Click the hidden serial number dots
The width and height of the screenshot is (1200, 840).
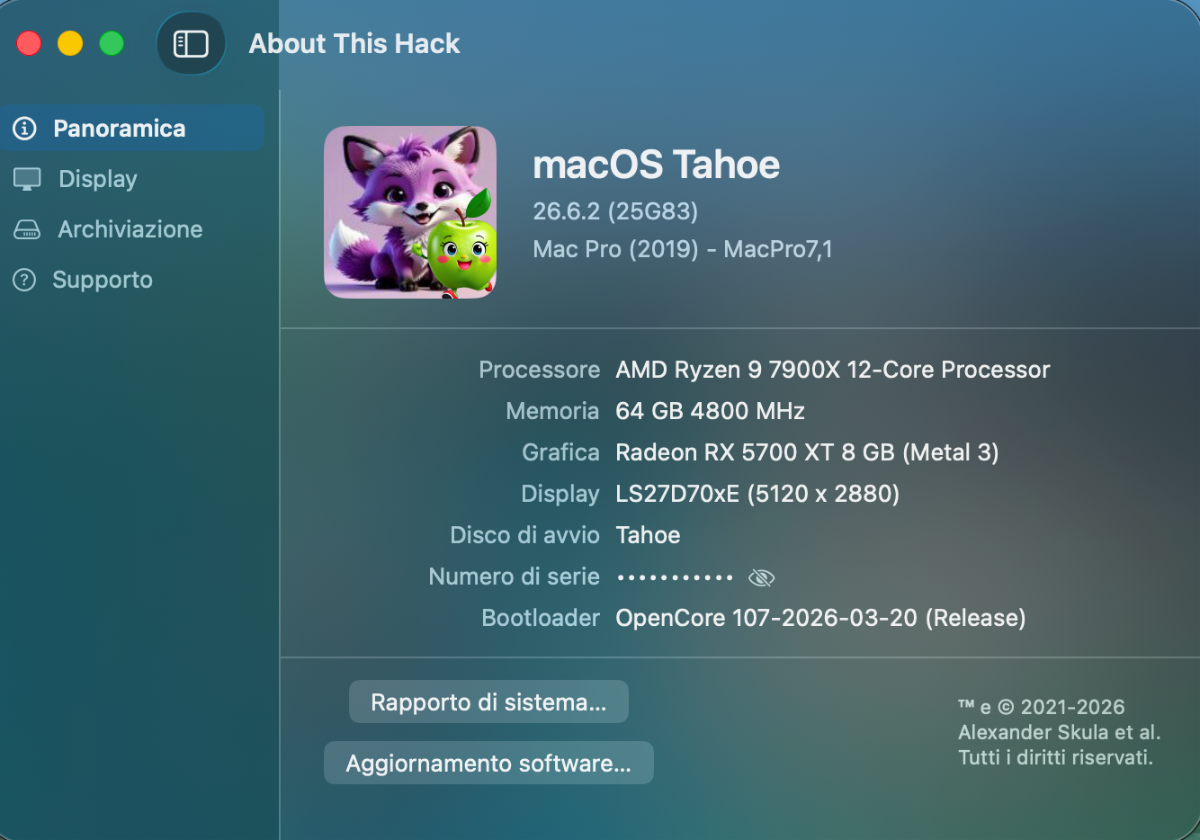676,578
